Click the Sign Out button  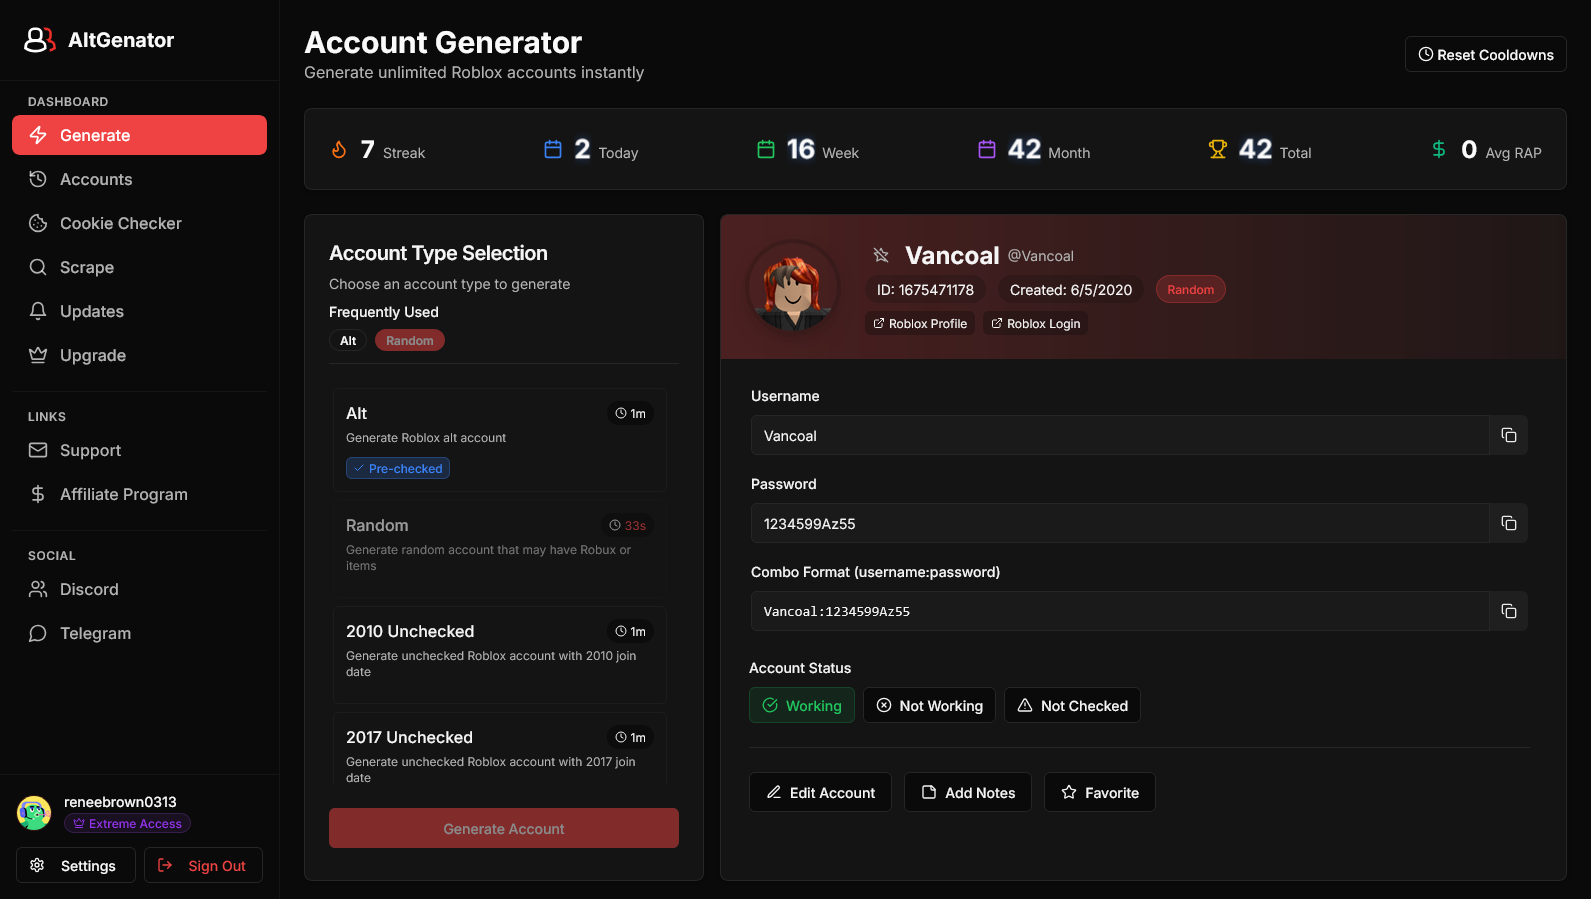tap(203, 865)
